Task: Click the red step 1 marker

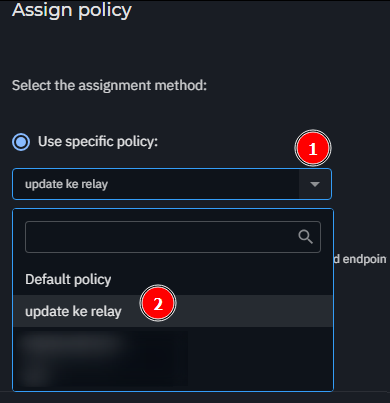Action: 313,148
